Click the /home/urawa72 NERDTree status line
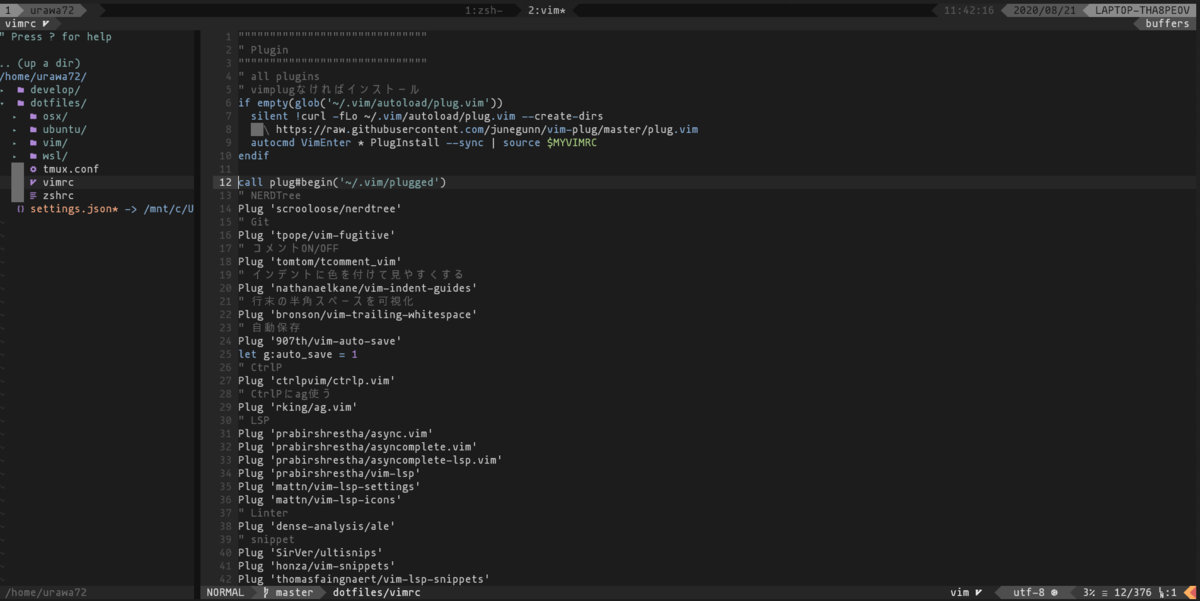Image resolution: width=1200 pixels, height=601 pixels. (x=44, y=593)
